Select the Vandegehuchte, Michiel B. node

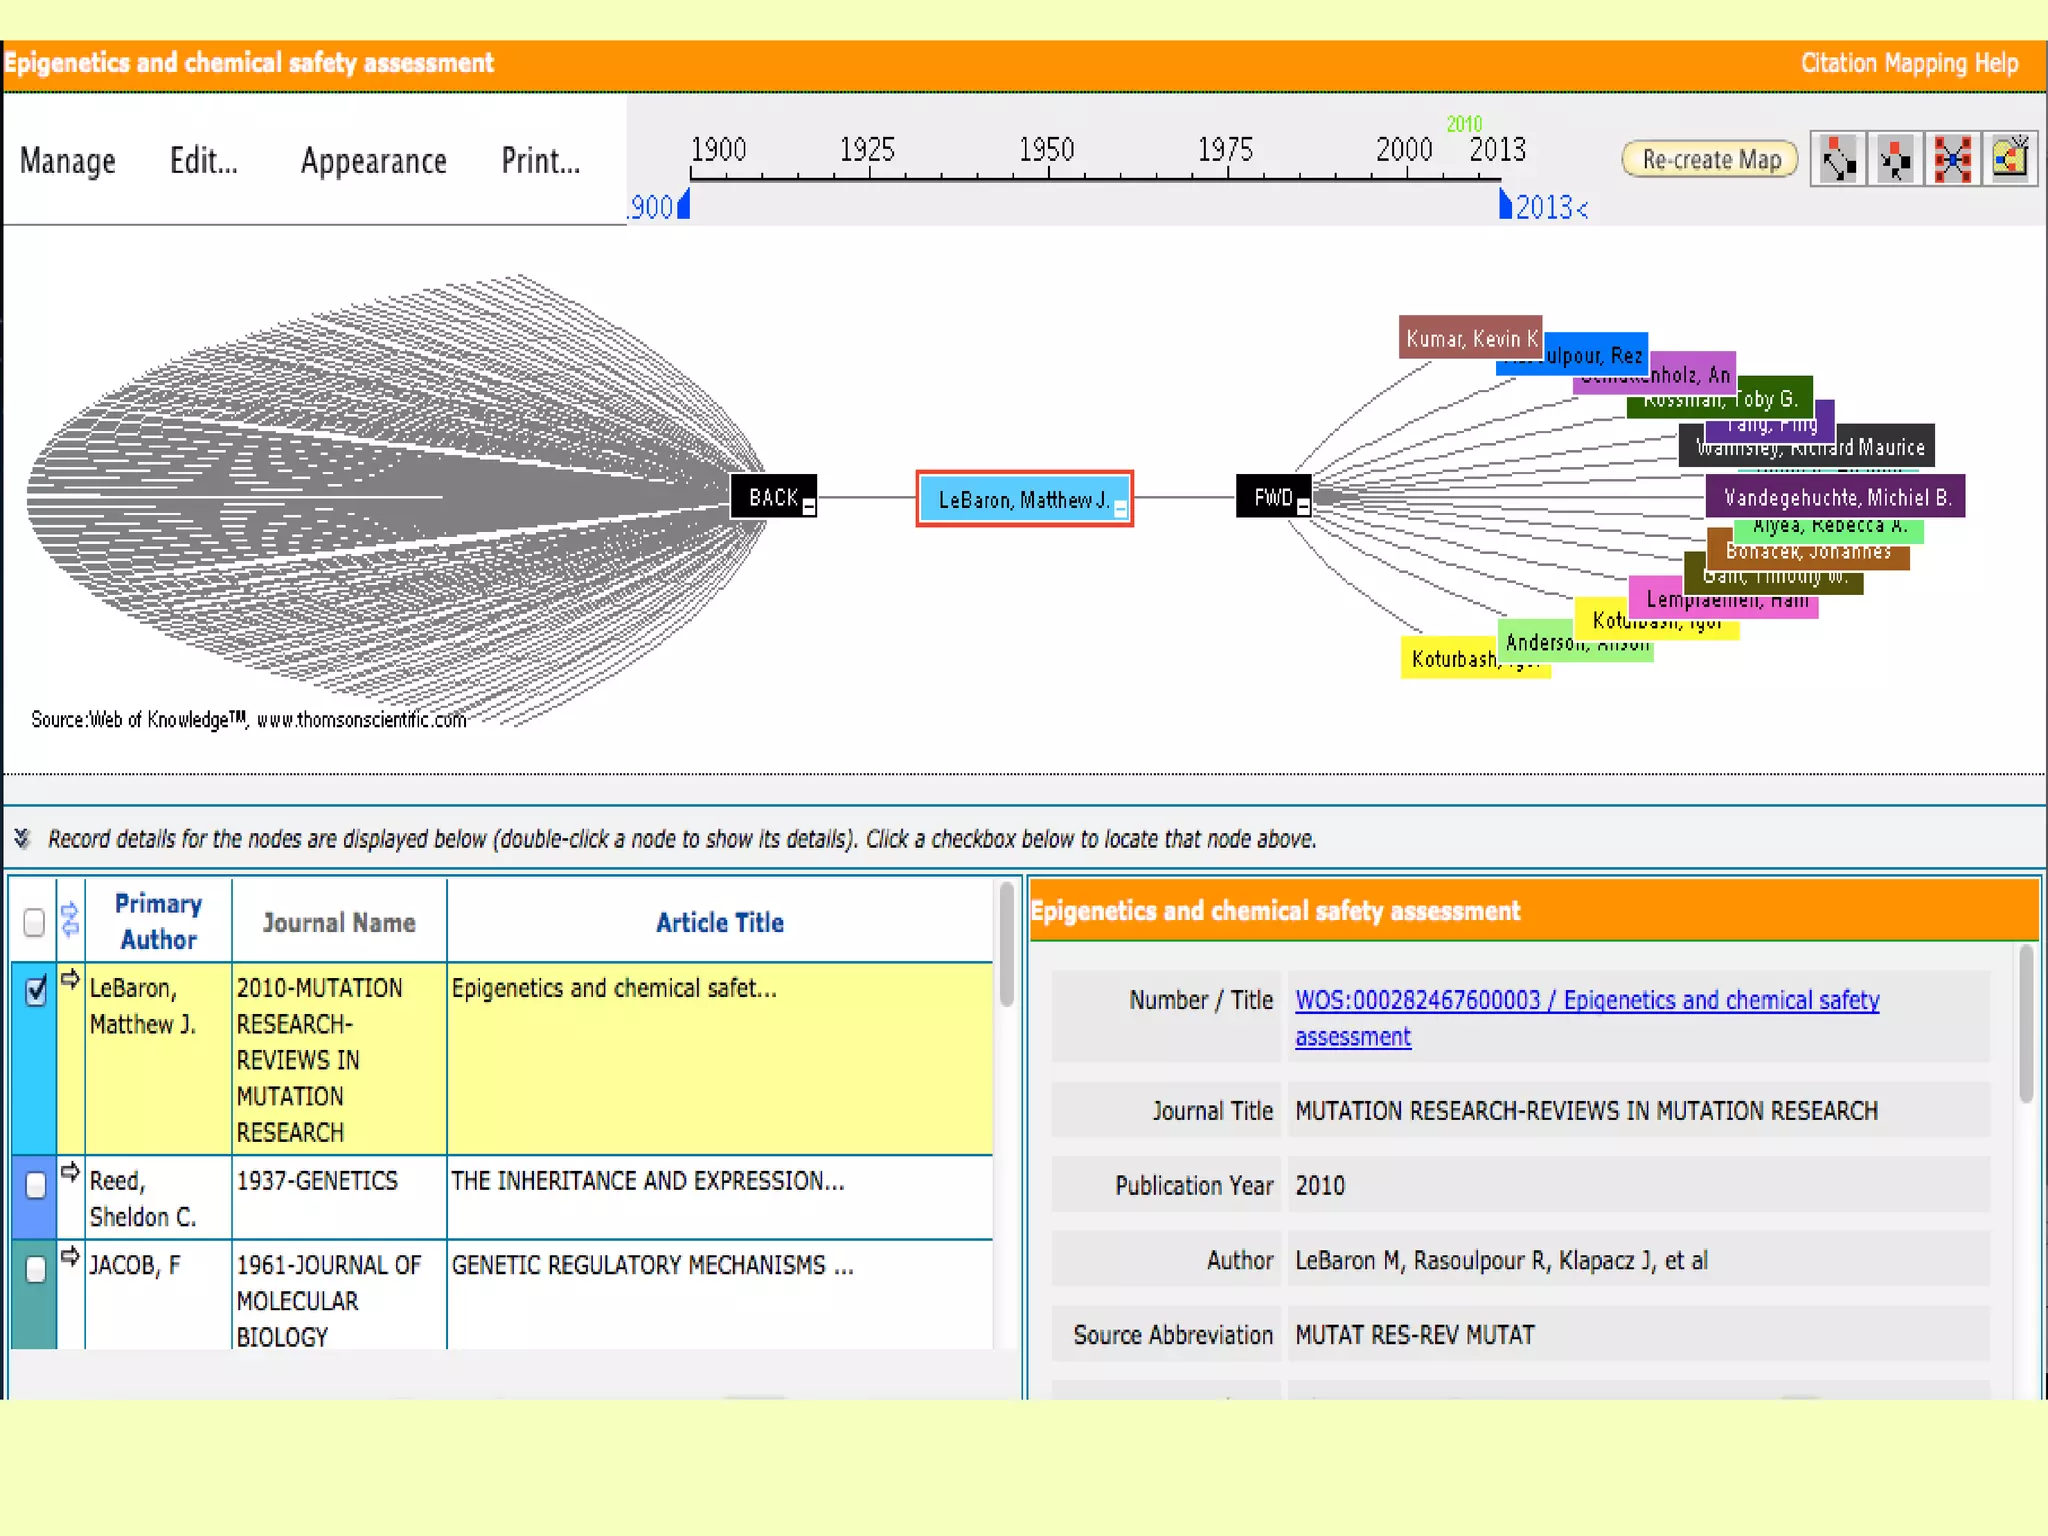click(x=1835, y=497)
